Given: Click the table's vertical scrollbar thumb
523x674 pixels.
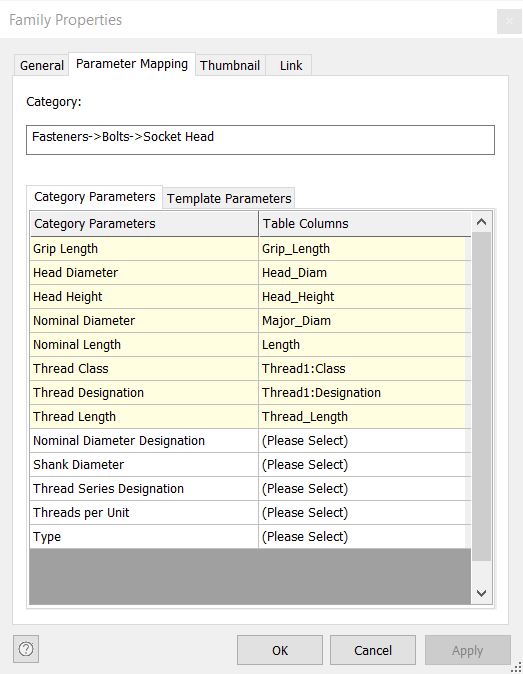Looking at the screenshot, I should click(481, 396).
